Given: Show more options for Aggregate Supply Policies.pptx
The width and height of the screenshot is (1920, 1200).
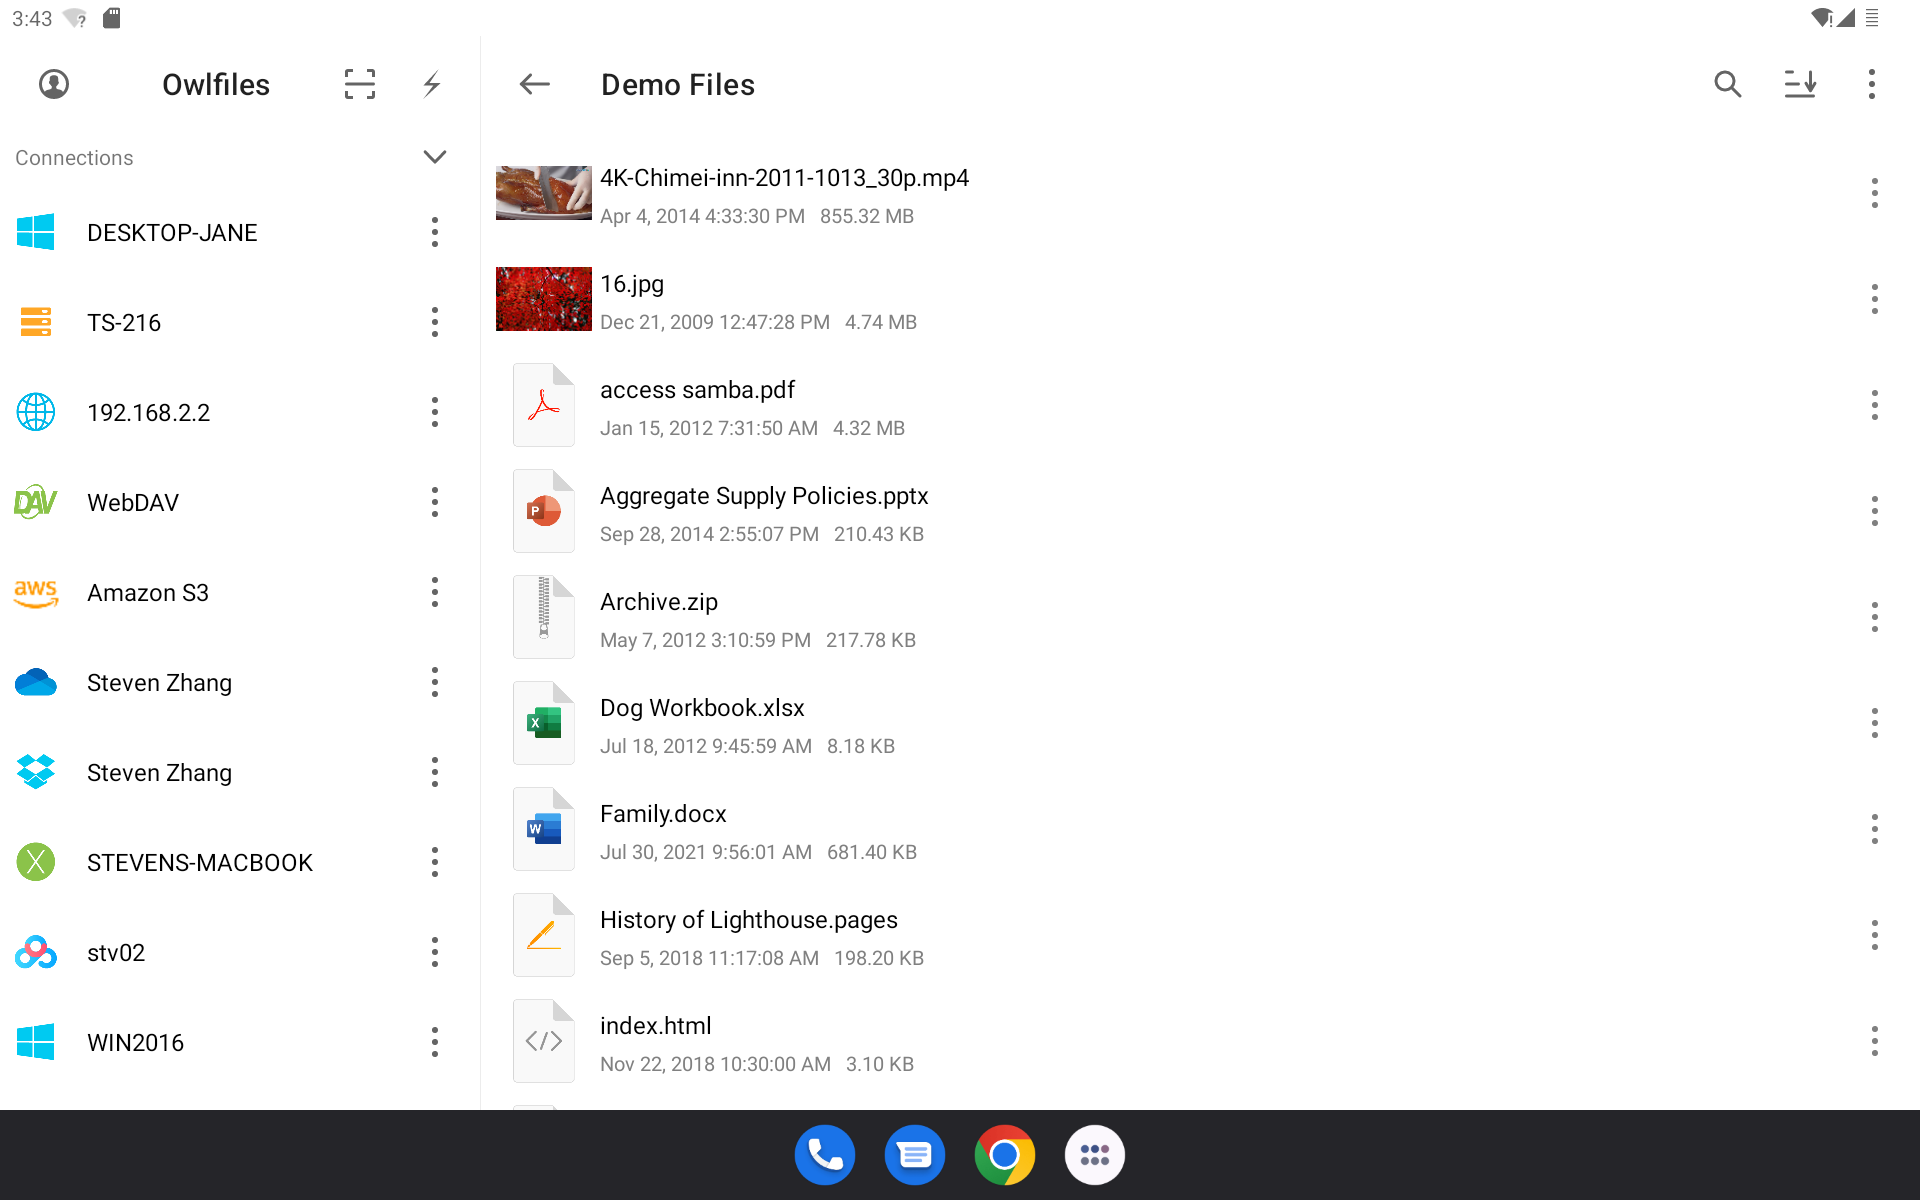Looking at the screenshot, I should pyautogui.click(x=1875, y=511).
